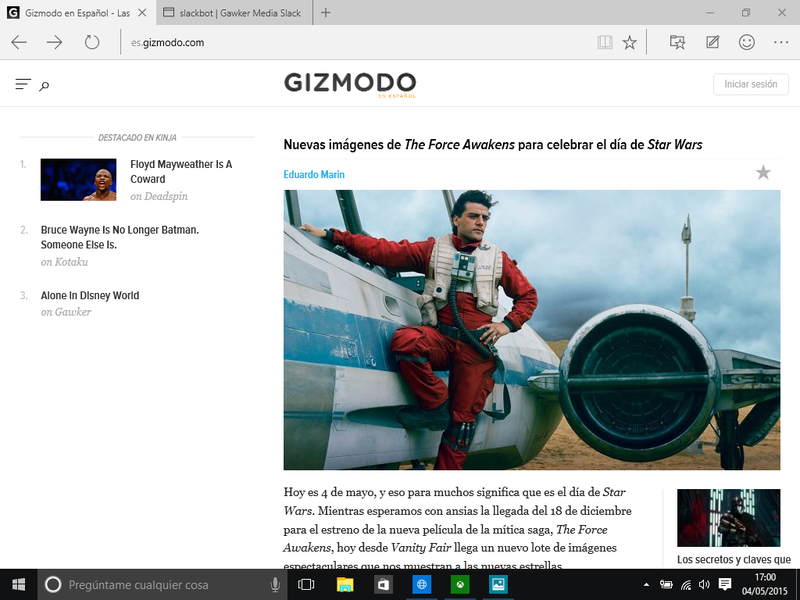
Task: Open the taskbar clock showing 17:00
Action: tap(765, 585)
